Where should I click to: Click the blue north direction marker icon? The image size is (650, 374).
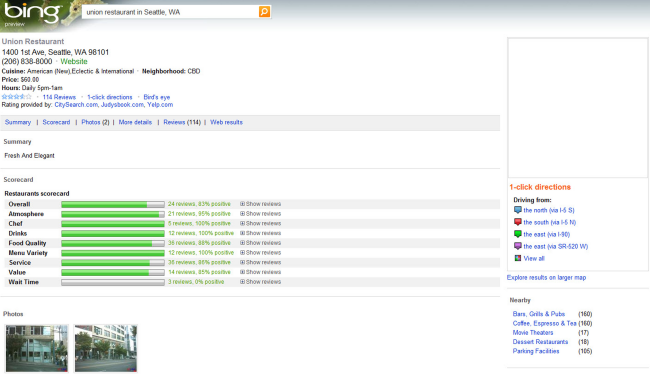click(x=518, y=210)
